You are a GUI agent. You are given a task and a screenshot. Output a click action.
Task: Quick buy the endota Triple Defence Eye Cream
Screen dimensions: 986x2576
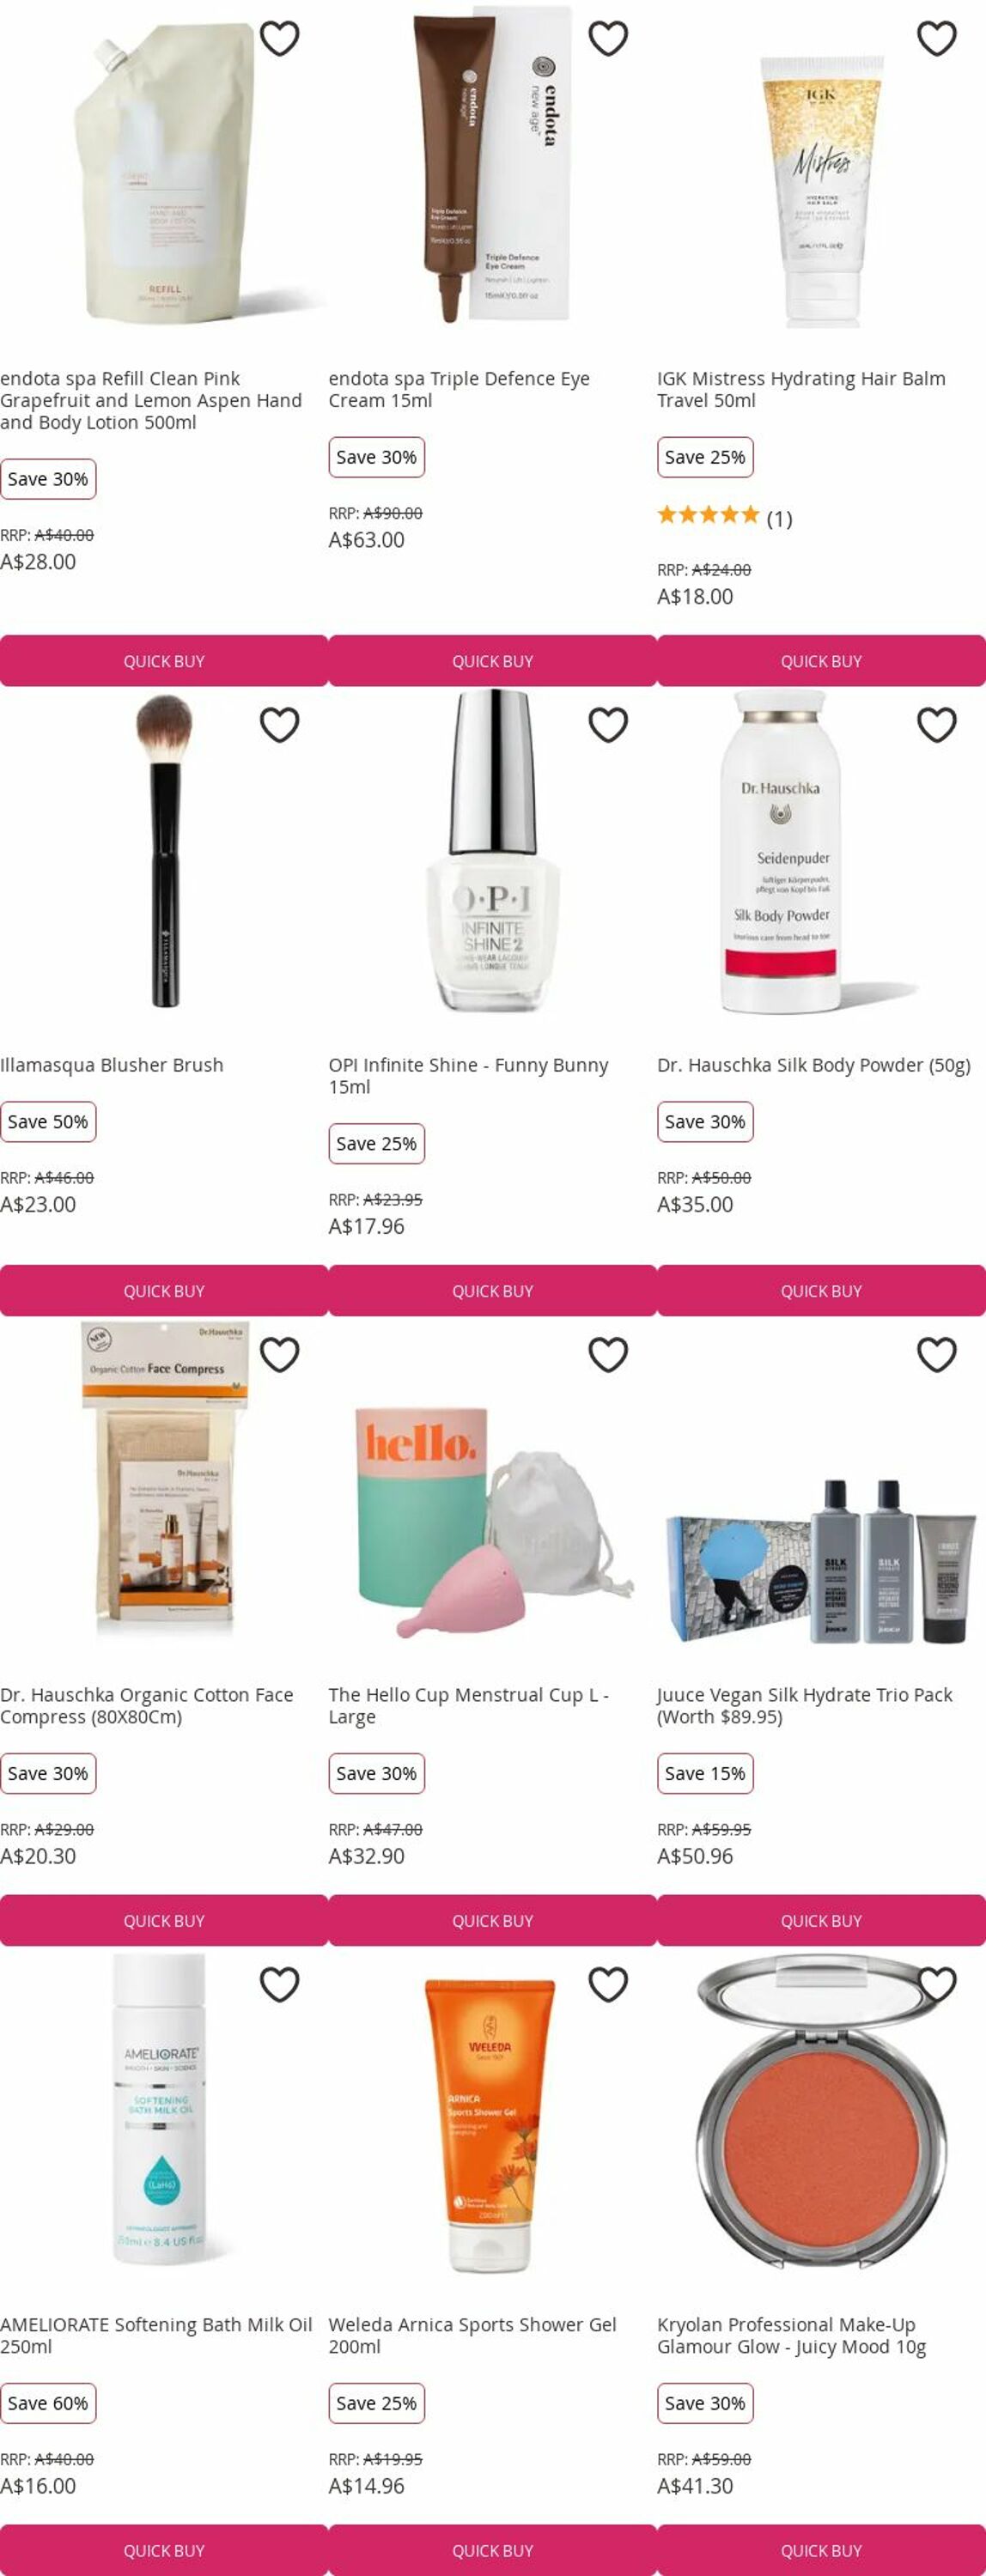pyautogui.click(x=492, y=661)
